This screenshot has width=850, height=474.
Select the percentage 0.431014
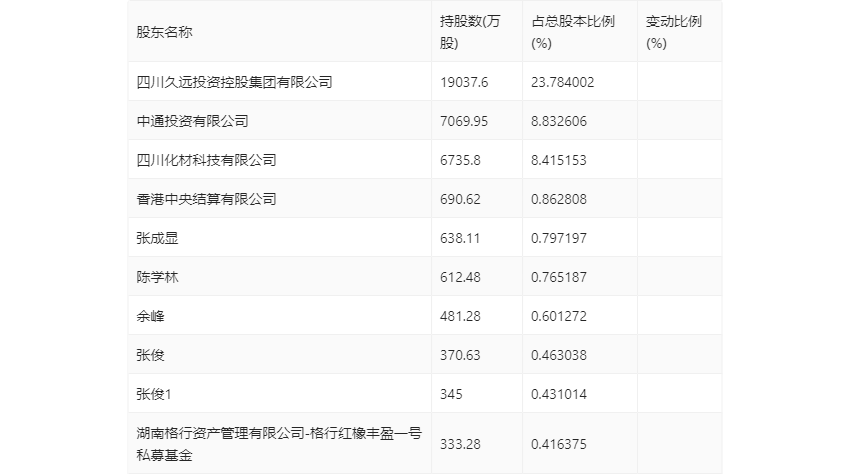pos(559,394)
